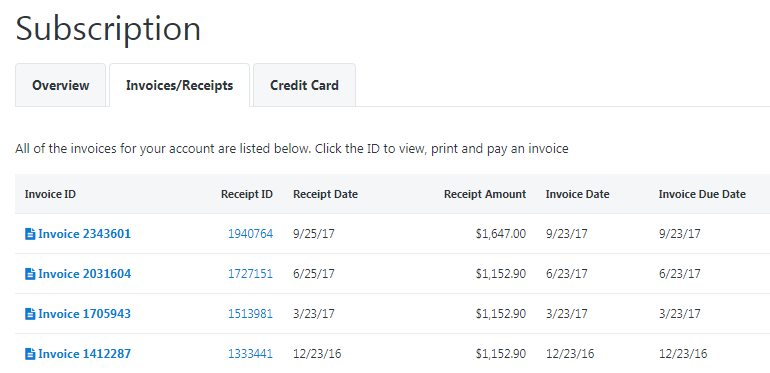Click the Invoice ID column header
This screenshot has height=373, width=770.
(50, 194)
